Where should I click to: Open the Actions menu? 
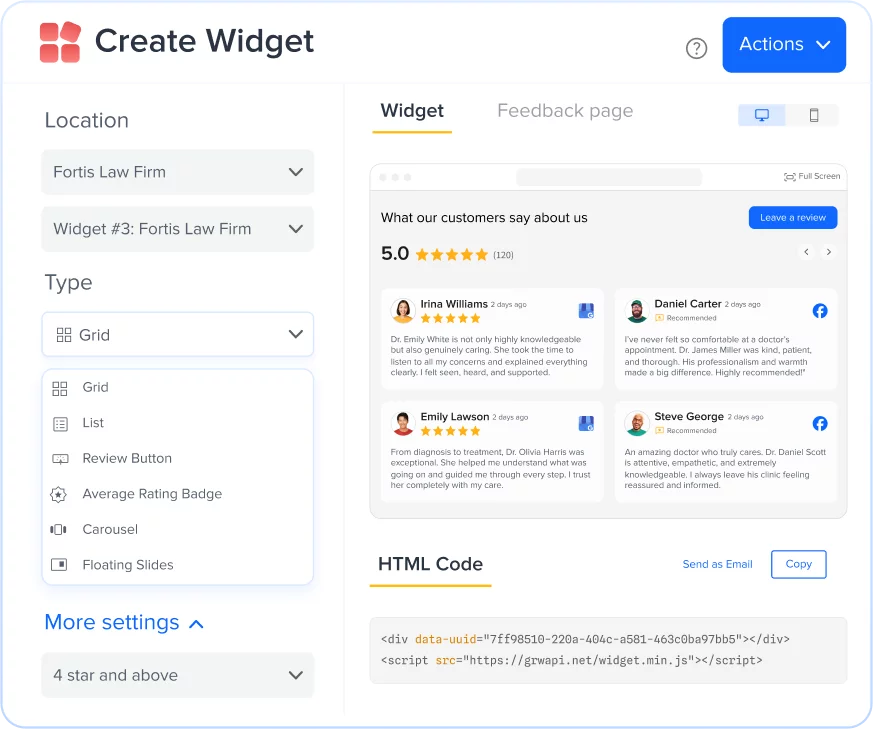click(784, 44)
